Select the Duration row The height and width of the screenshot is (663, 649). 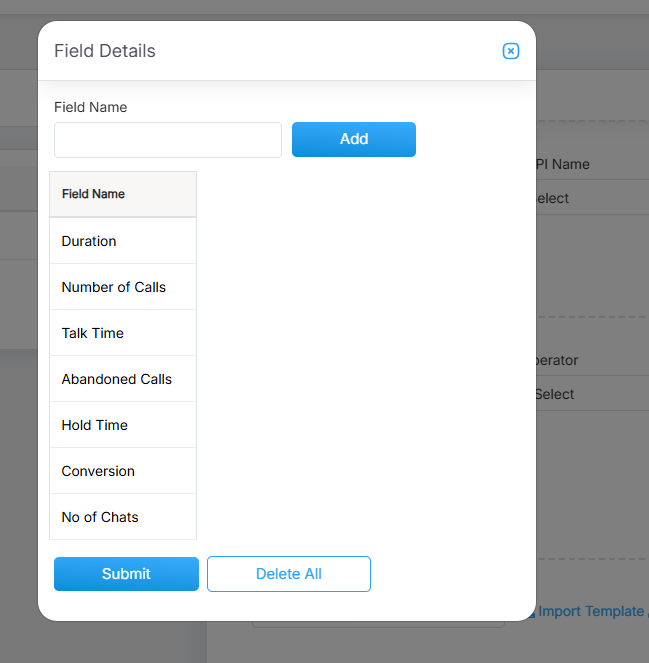click(89, 241)
